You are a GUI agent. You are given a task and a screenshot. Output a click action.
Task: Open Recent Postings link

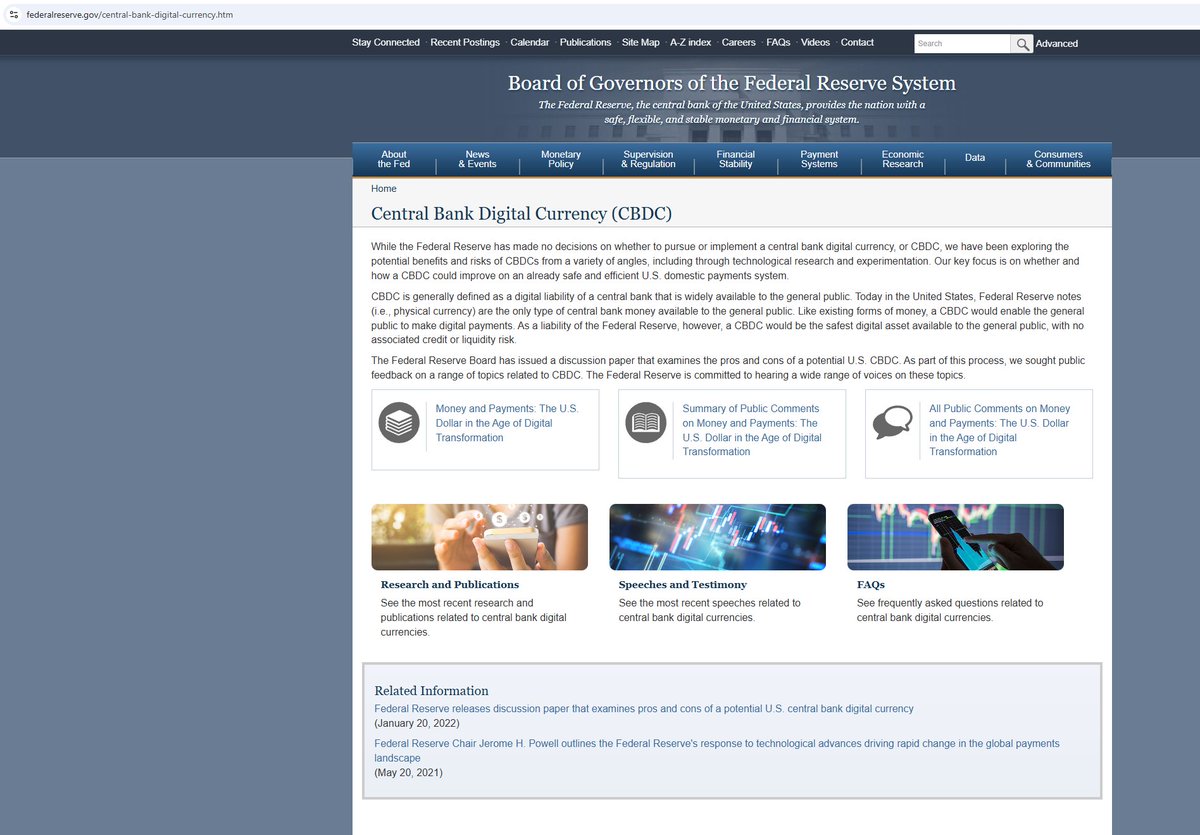[x=465, y=43]
